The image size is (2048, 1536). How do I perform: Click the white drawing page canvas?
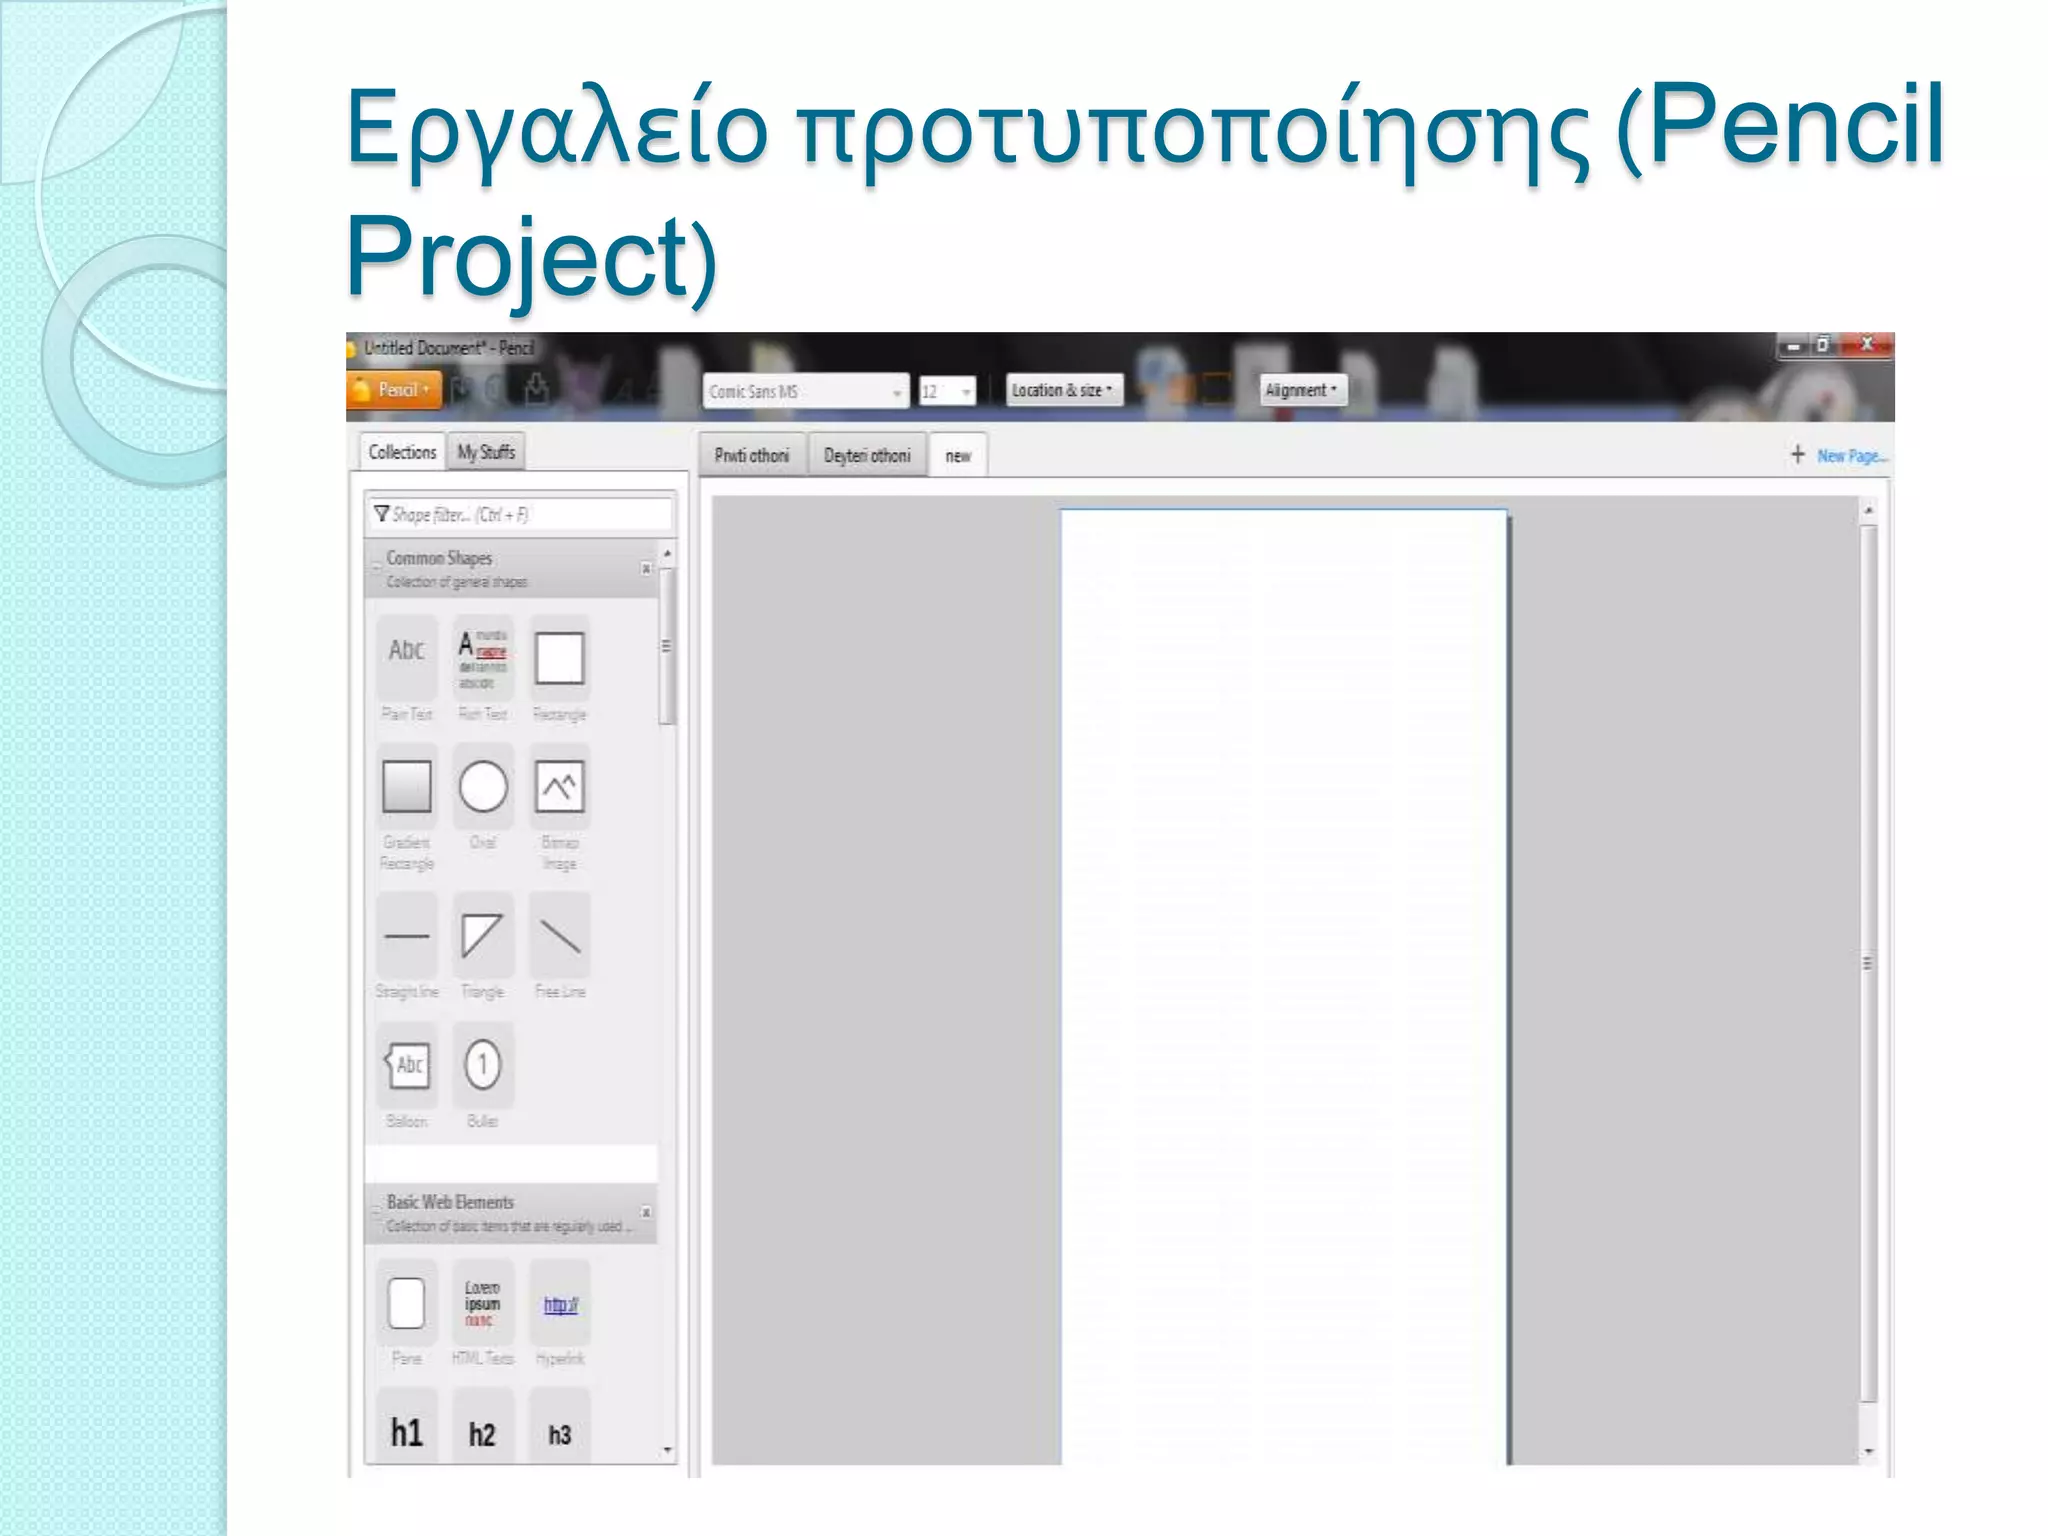coord(1284,987)
